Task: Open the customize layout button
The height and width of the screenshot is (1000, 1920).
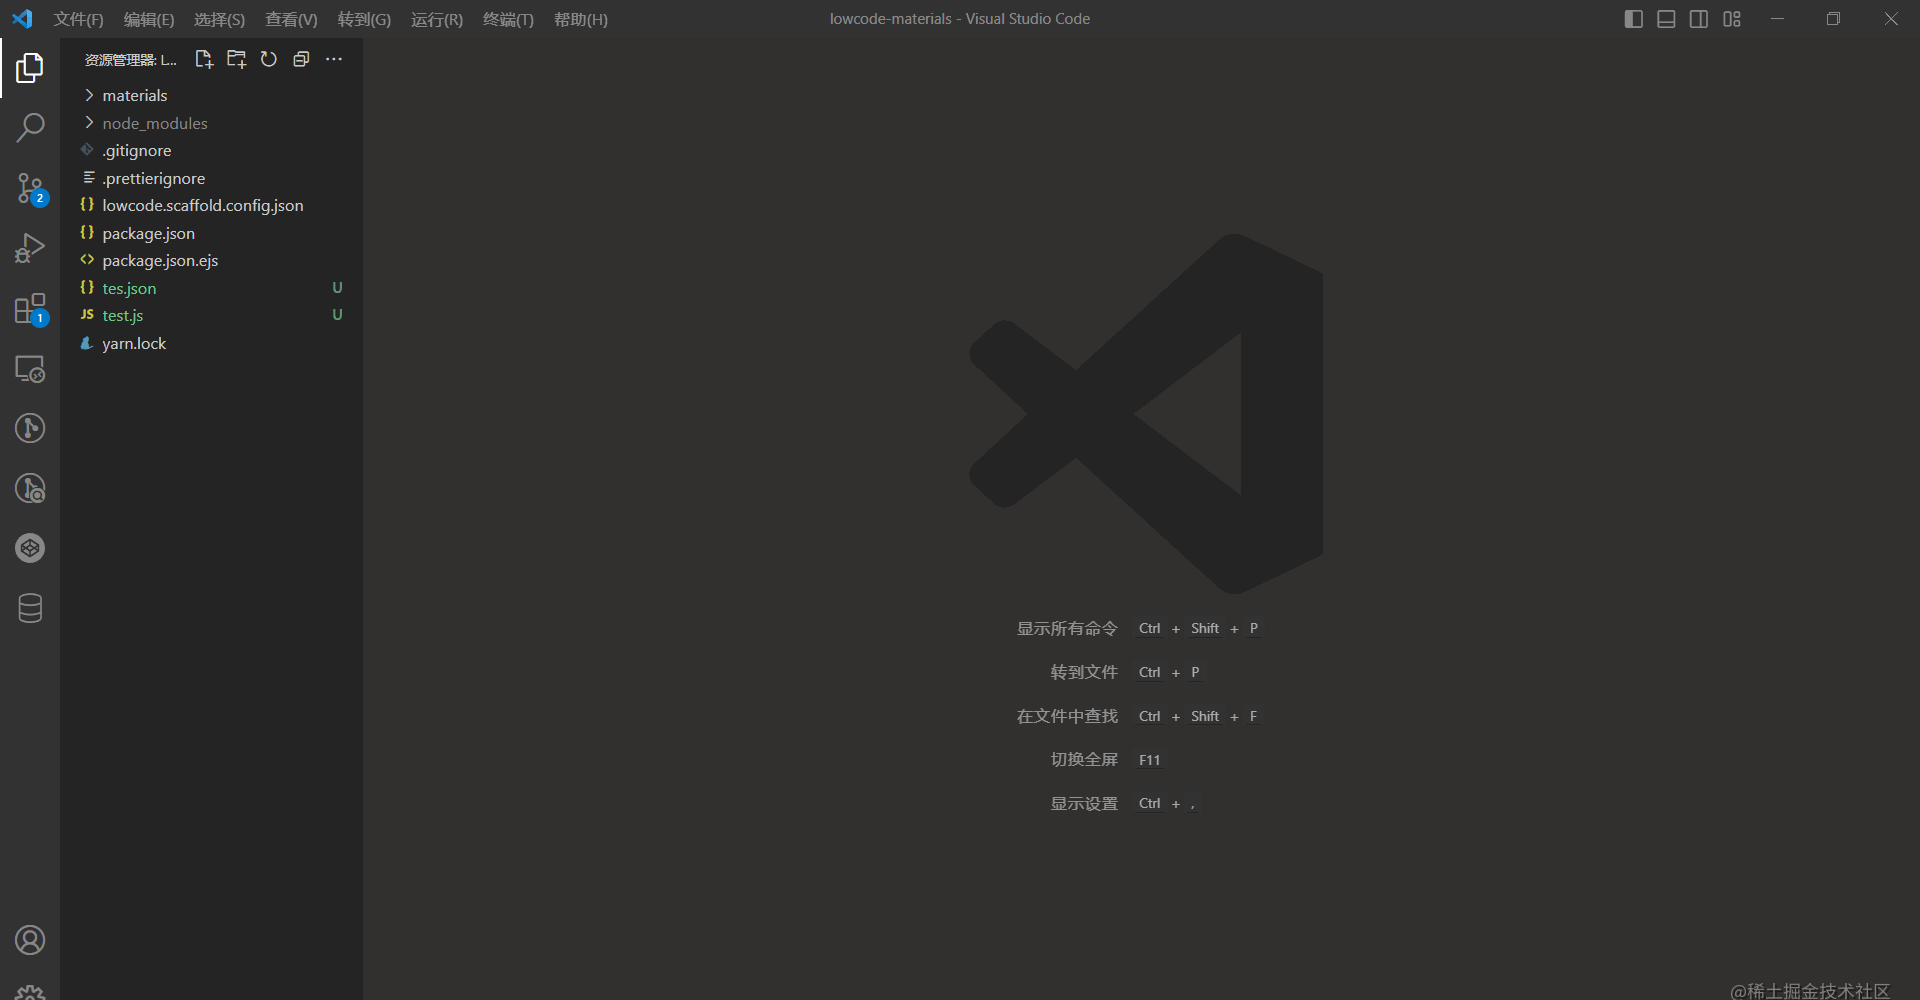Action: tap(1732, 19)
